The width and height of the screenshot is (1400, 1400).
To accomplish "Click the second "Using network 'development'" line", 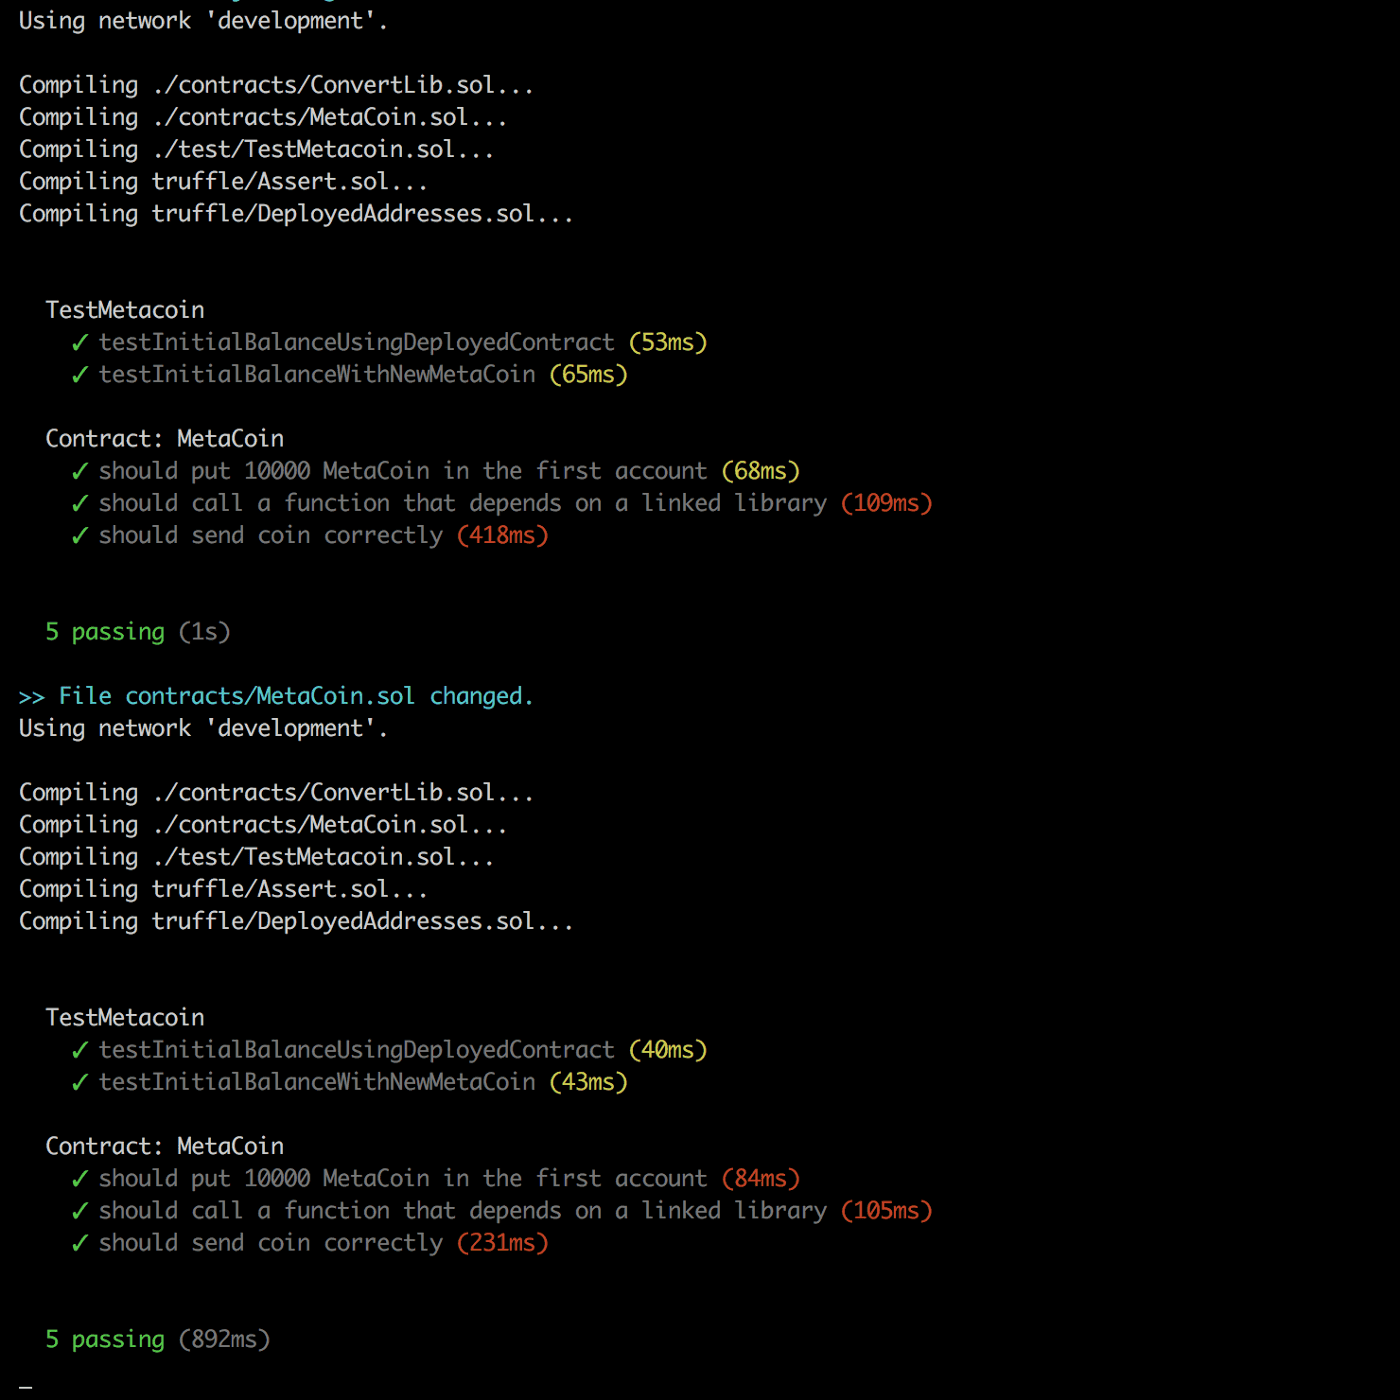I will tap(203, 728).
